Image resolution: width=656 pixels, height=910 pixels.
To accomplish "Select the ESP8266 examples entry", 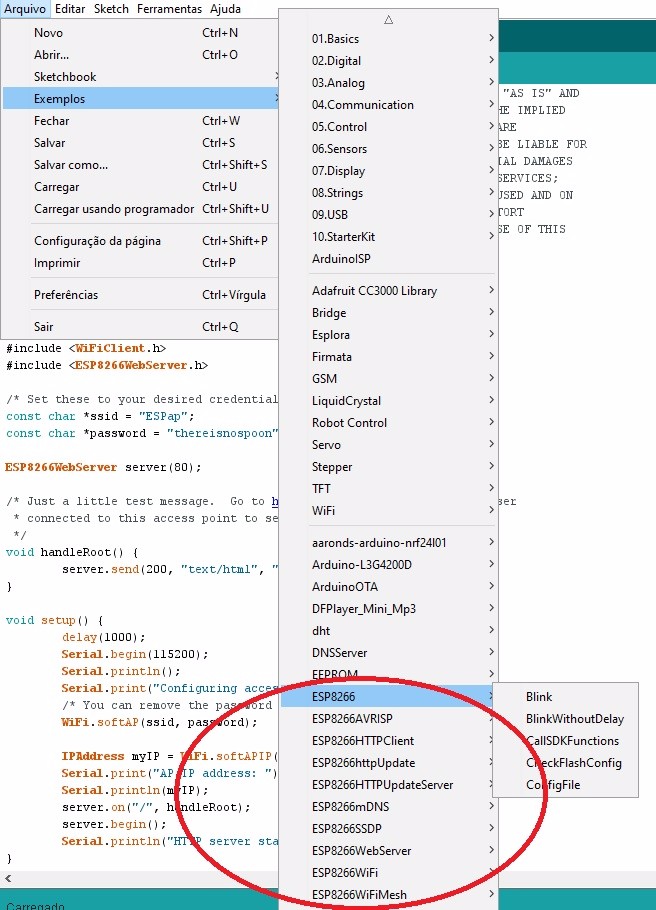I will [388, 696].
